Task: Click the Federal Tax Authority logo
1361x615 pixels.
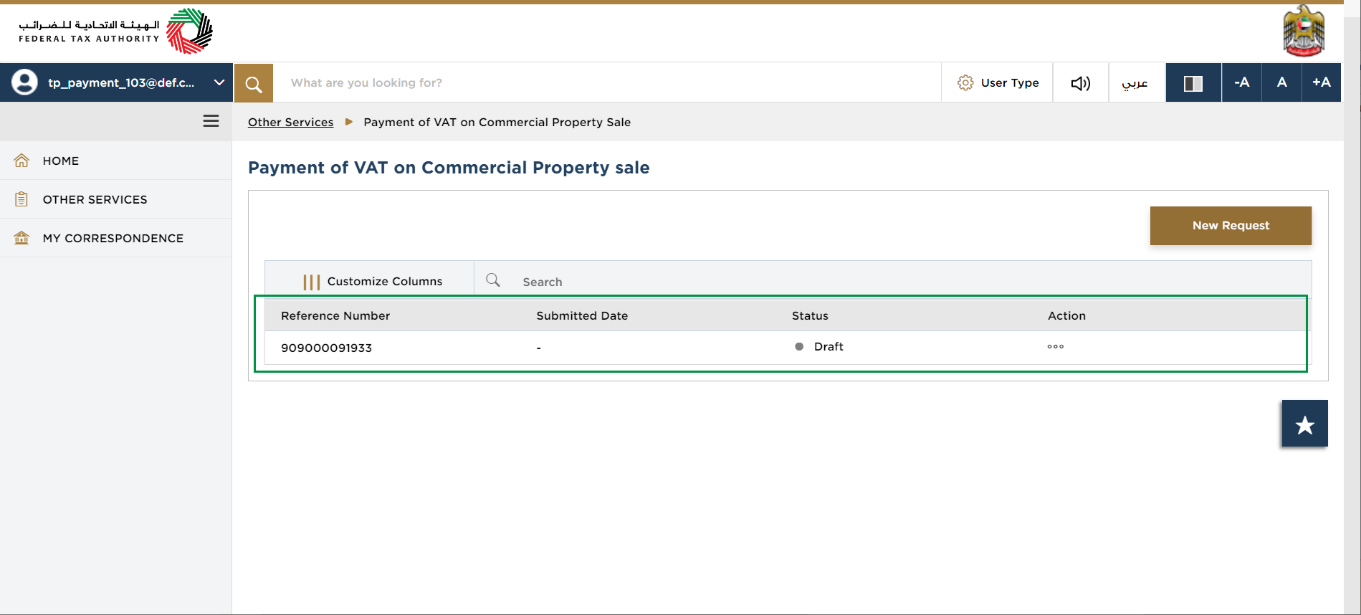Action: pyautogui.click(x=115, y=31)
